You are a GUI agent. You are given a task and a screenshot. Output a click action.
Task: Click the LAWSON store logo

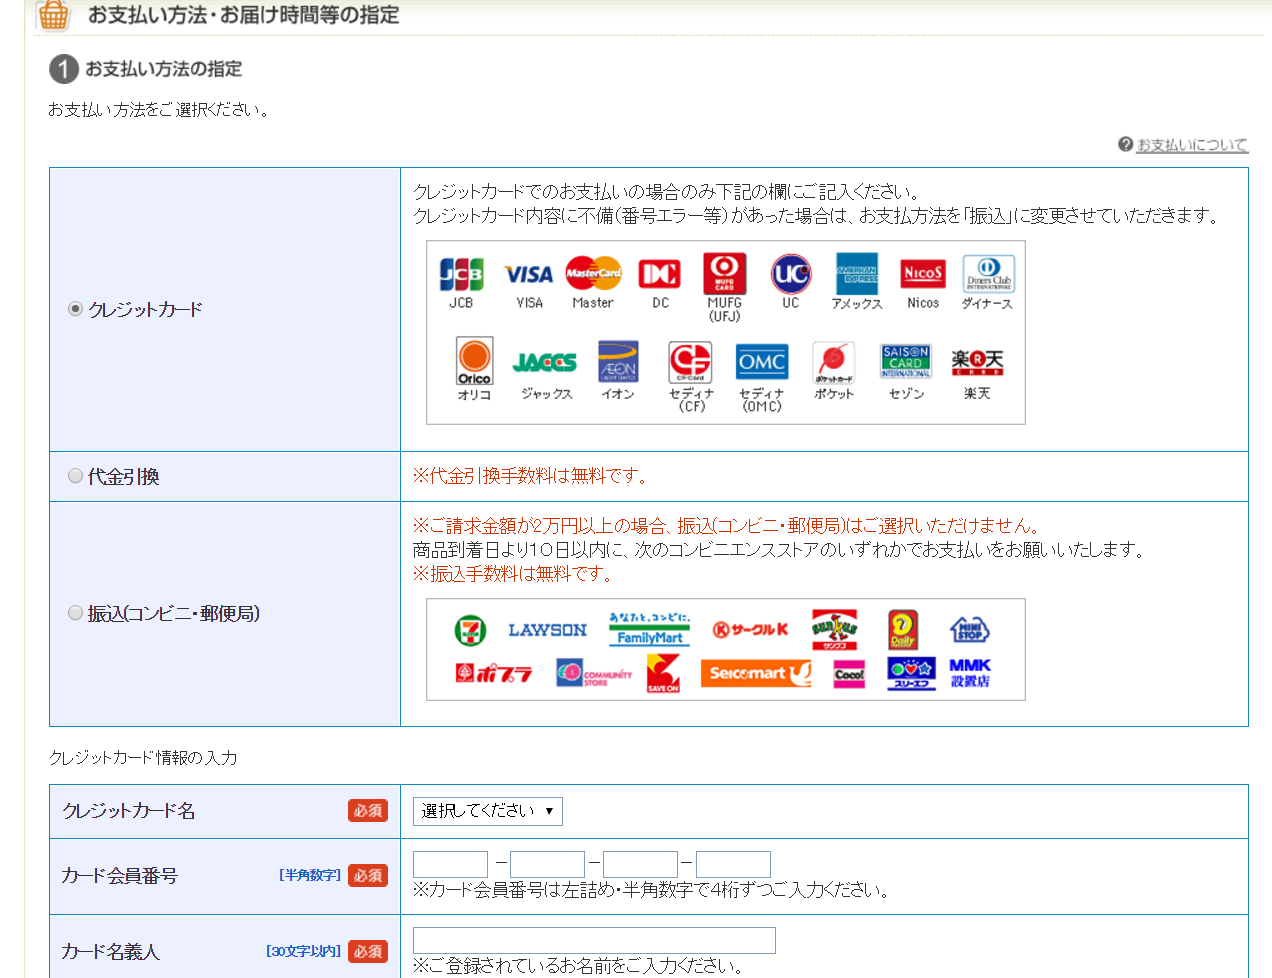547,630
